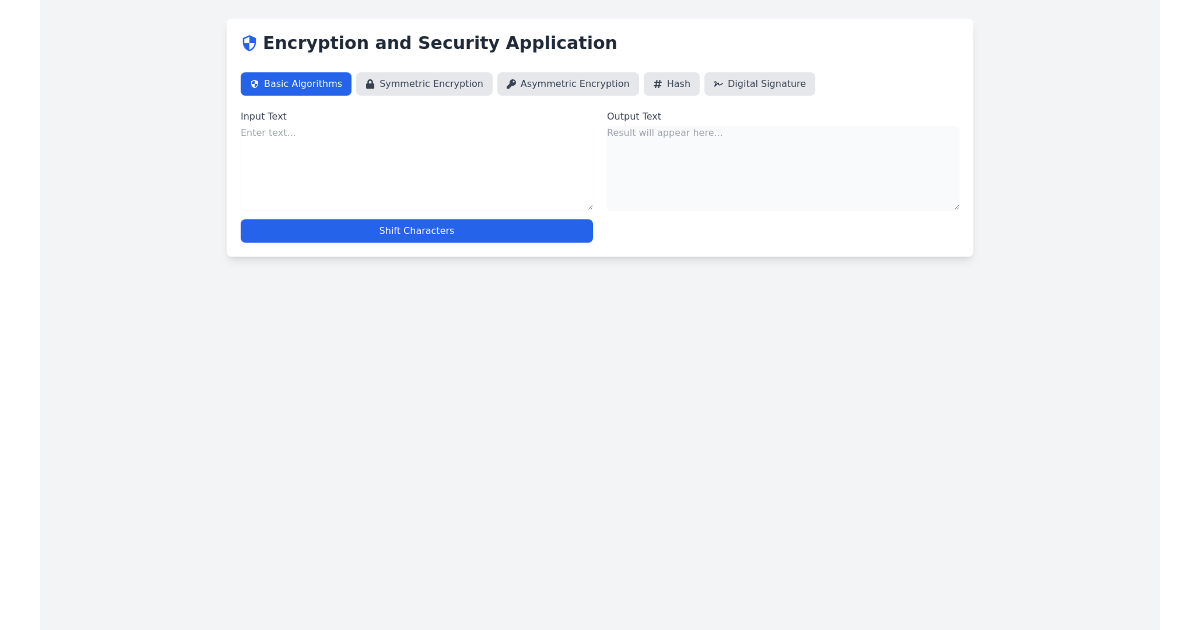The width and height of the screenshot is (1200, 630).
Task: Click the Input Text resize handle
Action: 590,206
